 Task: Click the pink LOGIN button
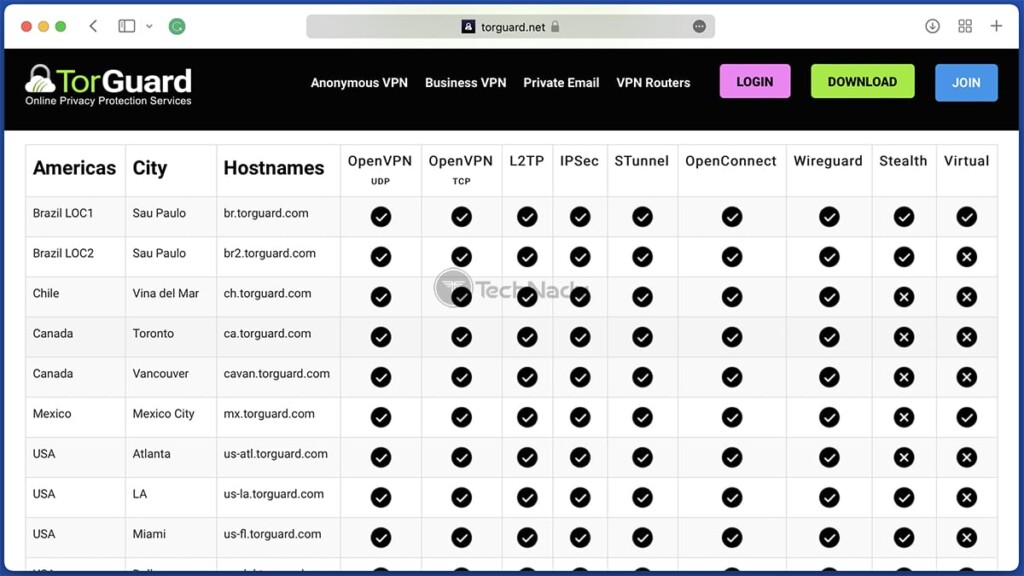pyautogui.click(x=755, y=82)
